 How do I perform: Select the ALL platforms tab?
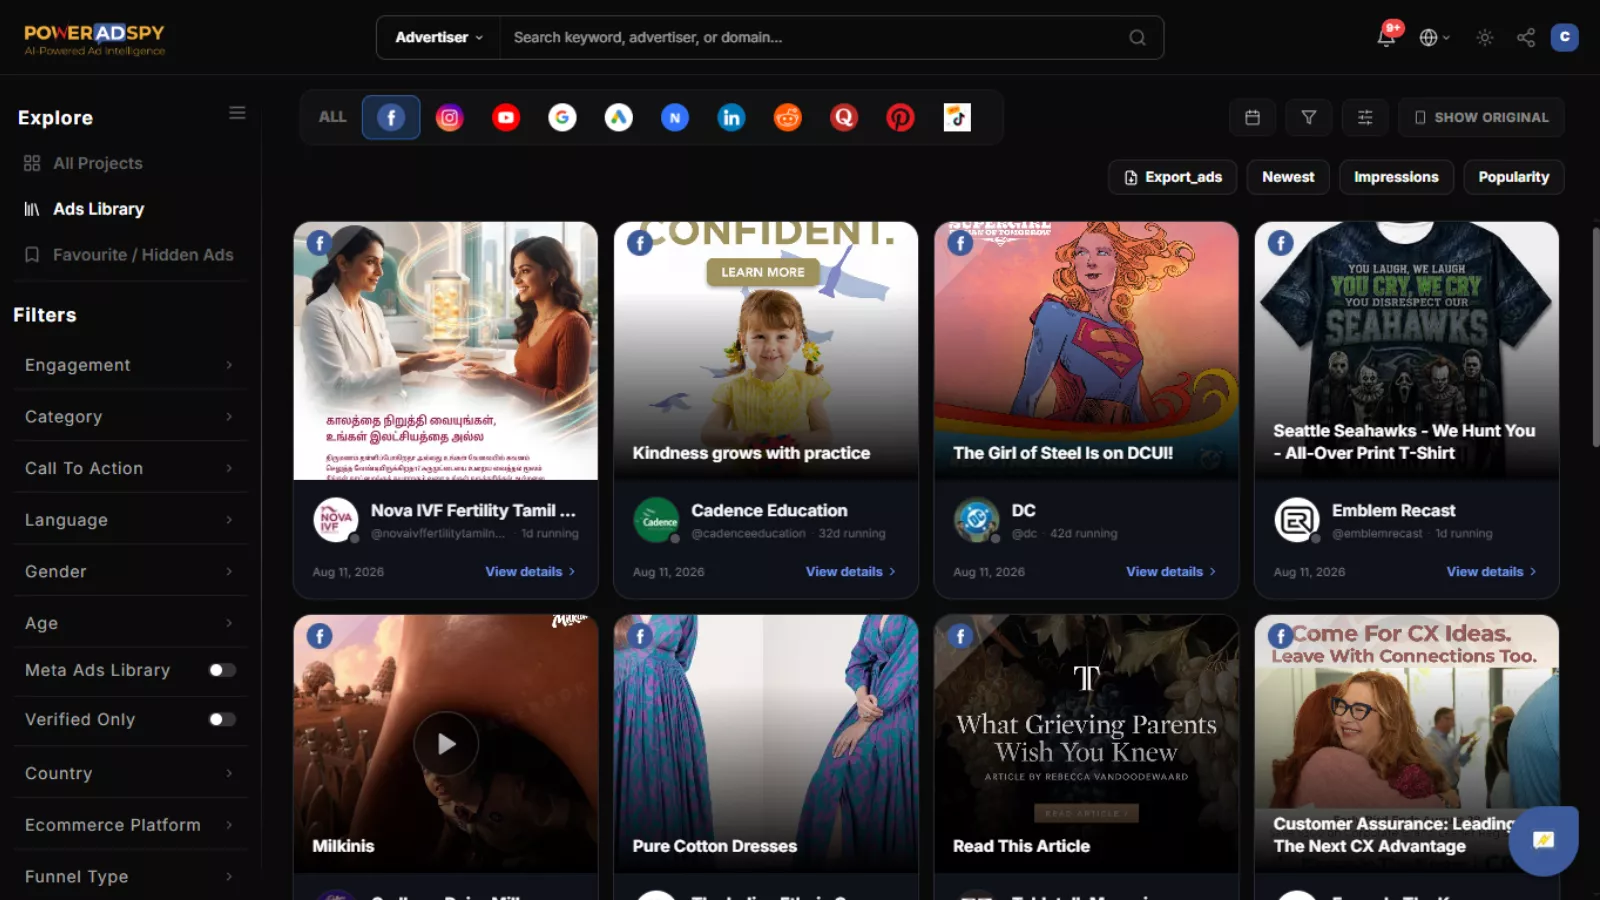(333, 118)
